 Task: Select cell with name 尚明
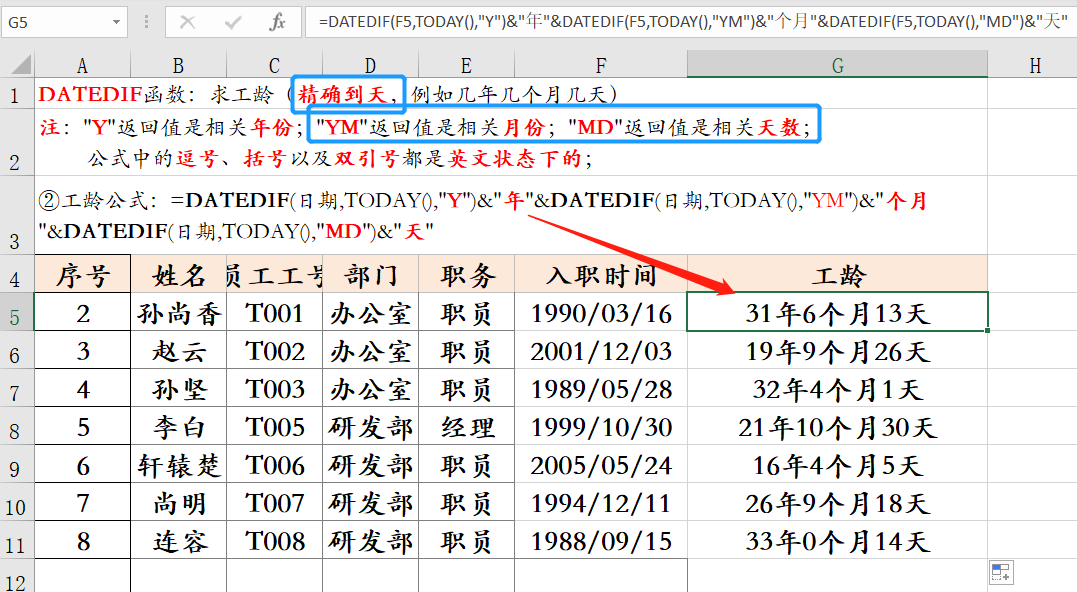tap(179, 502)
